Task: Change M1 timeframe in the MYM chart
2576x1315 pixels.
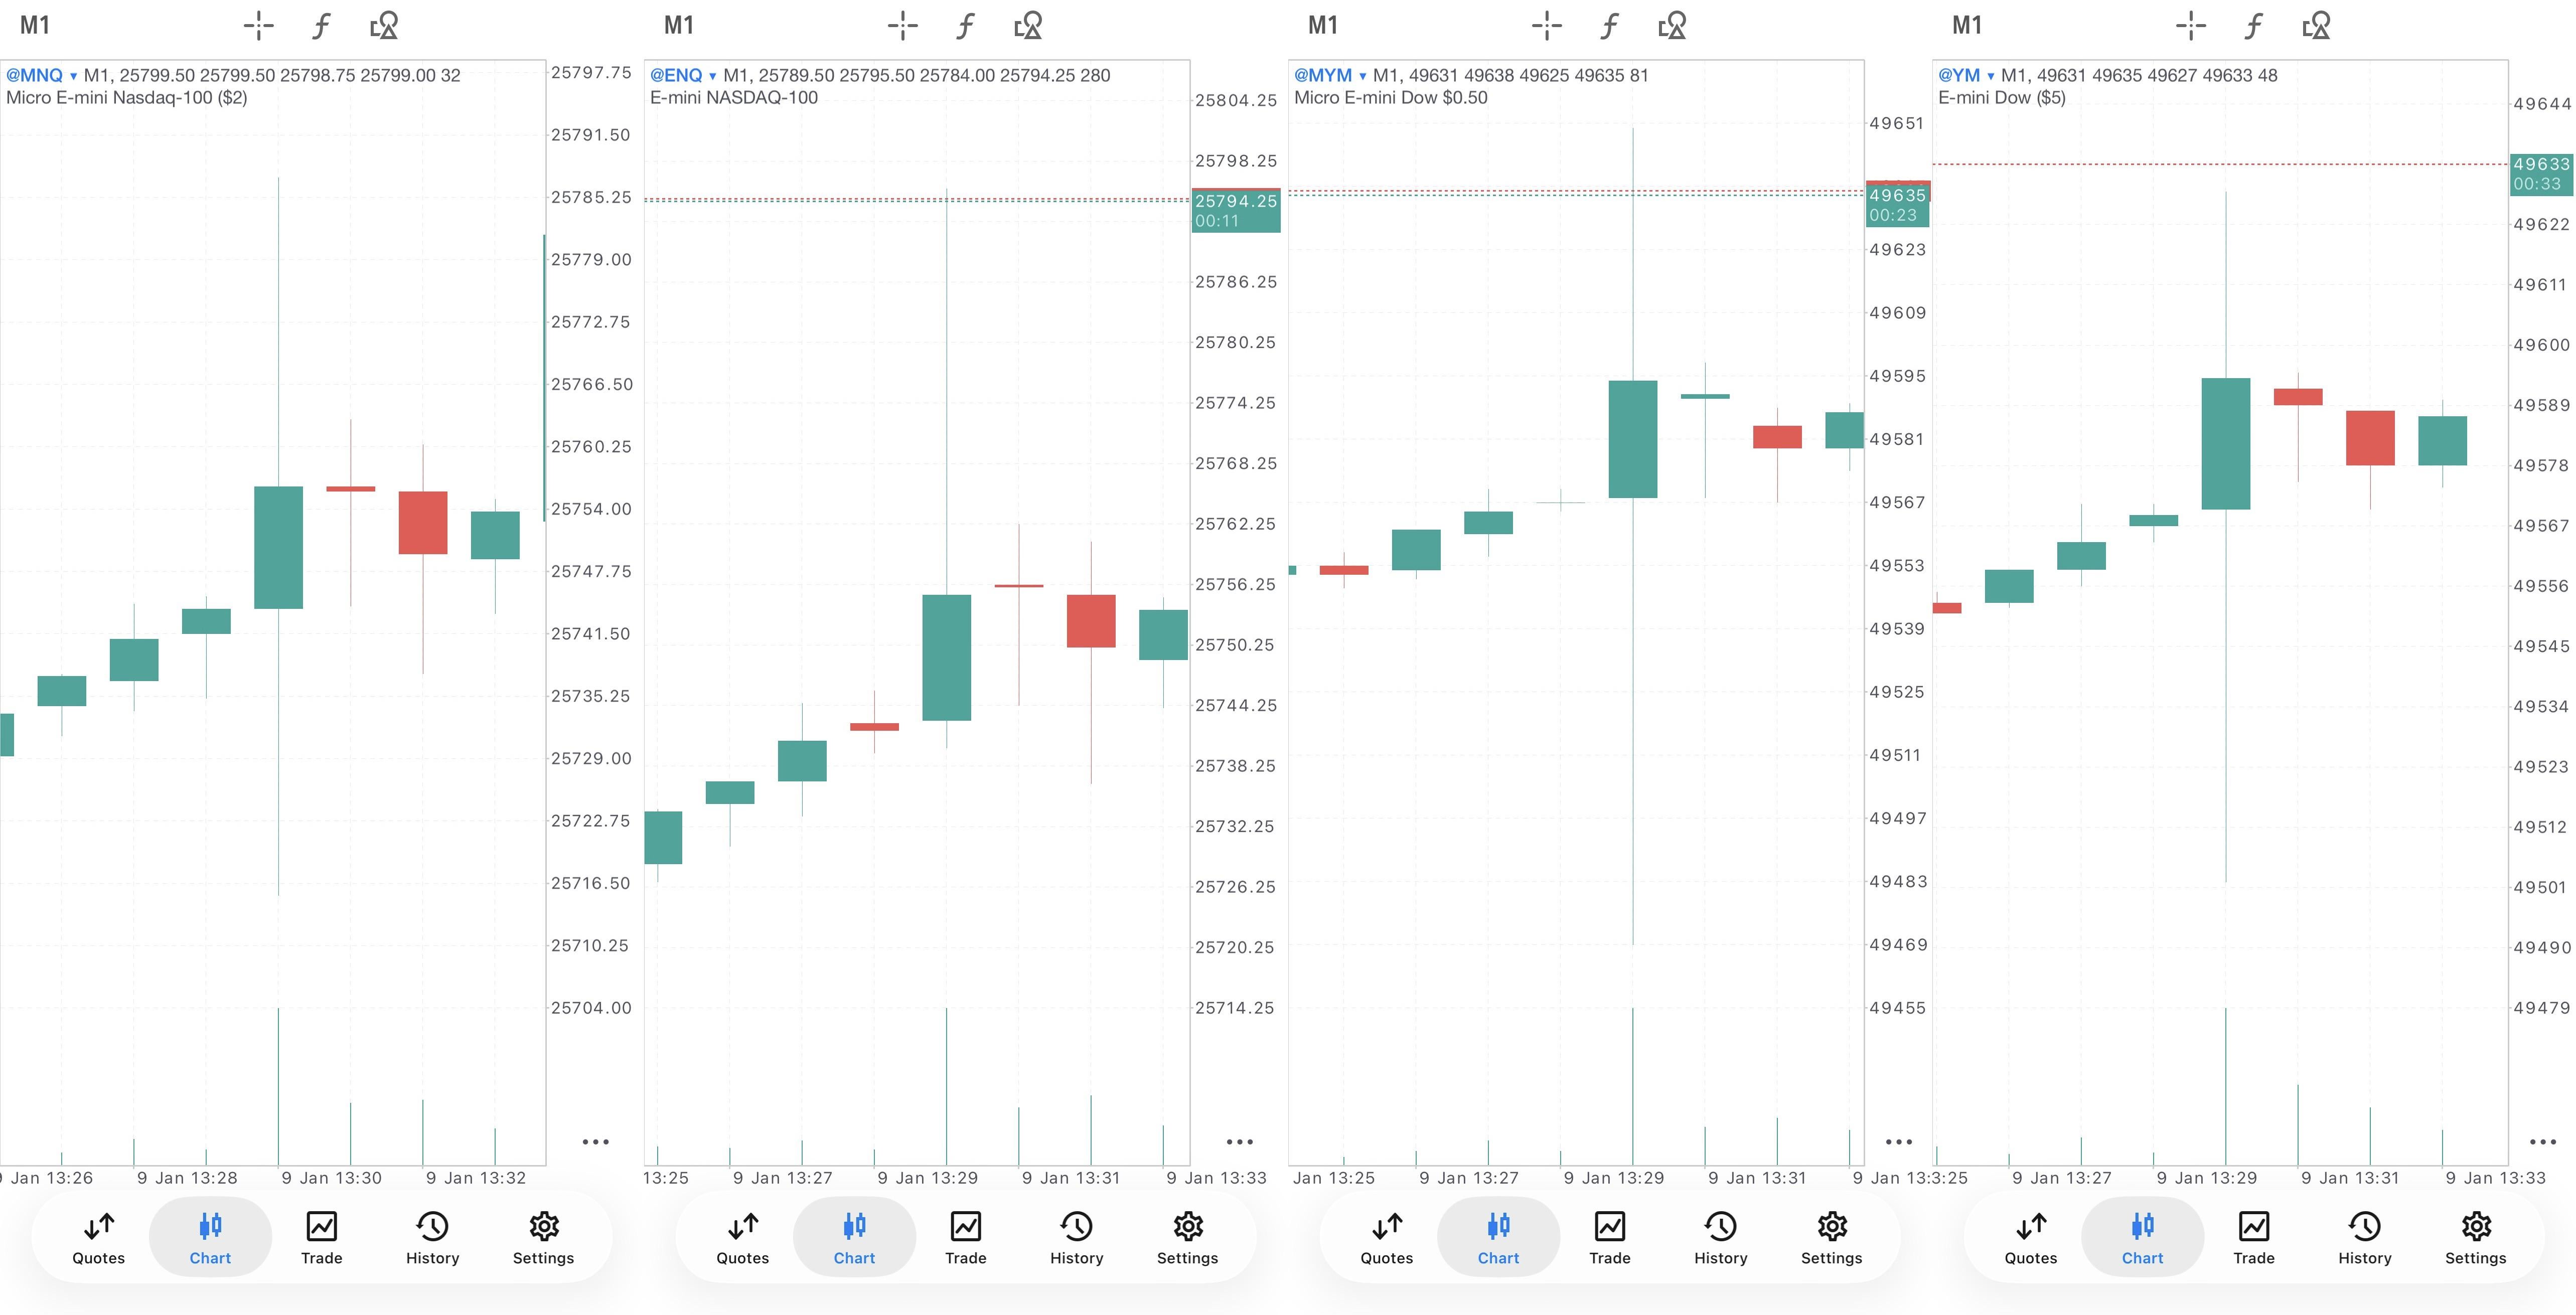Action: tap(1322, 25)
